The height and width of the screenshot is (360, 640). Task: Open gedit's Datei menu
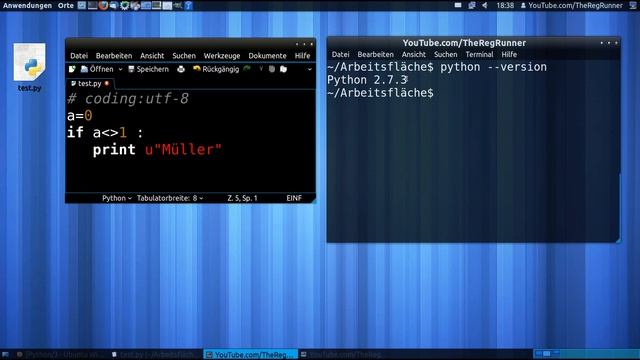(79, 56)
